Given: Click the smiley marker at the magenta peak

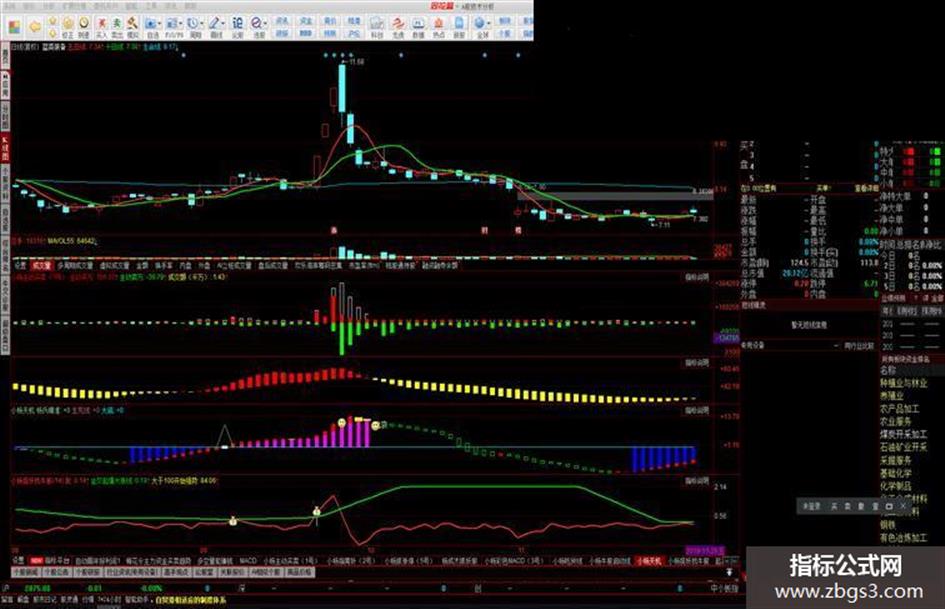Looking at the screenshot, I should point(342,423).
